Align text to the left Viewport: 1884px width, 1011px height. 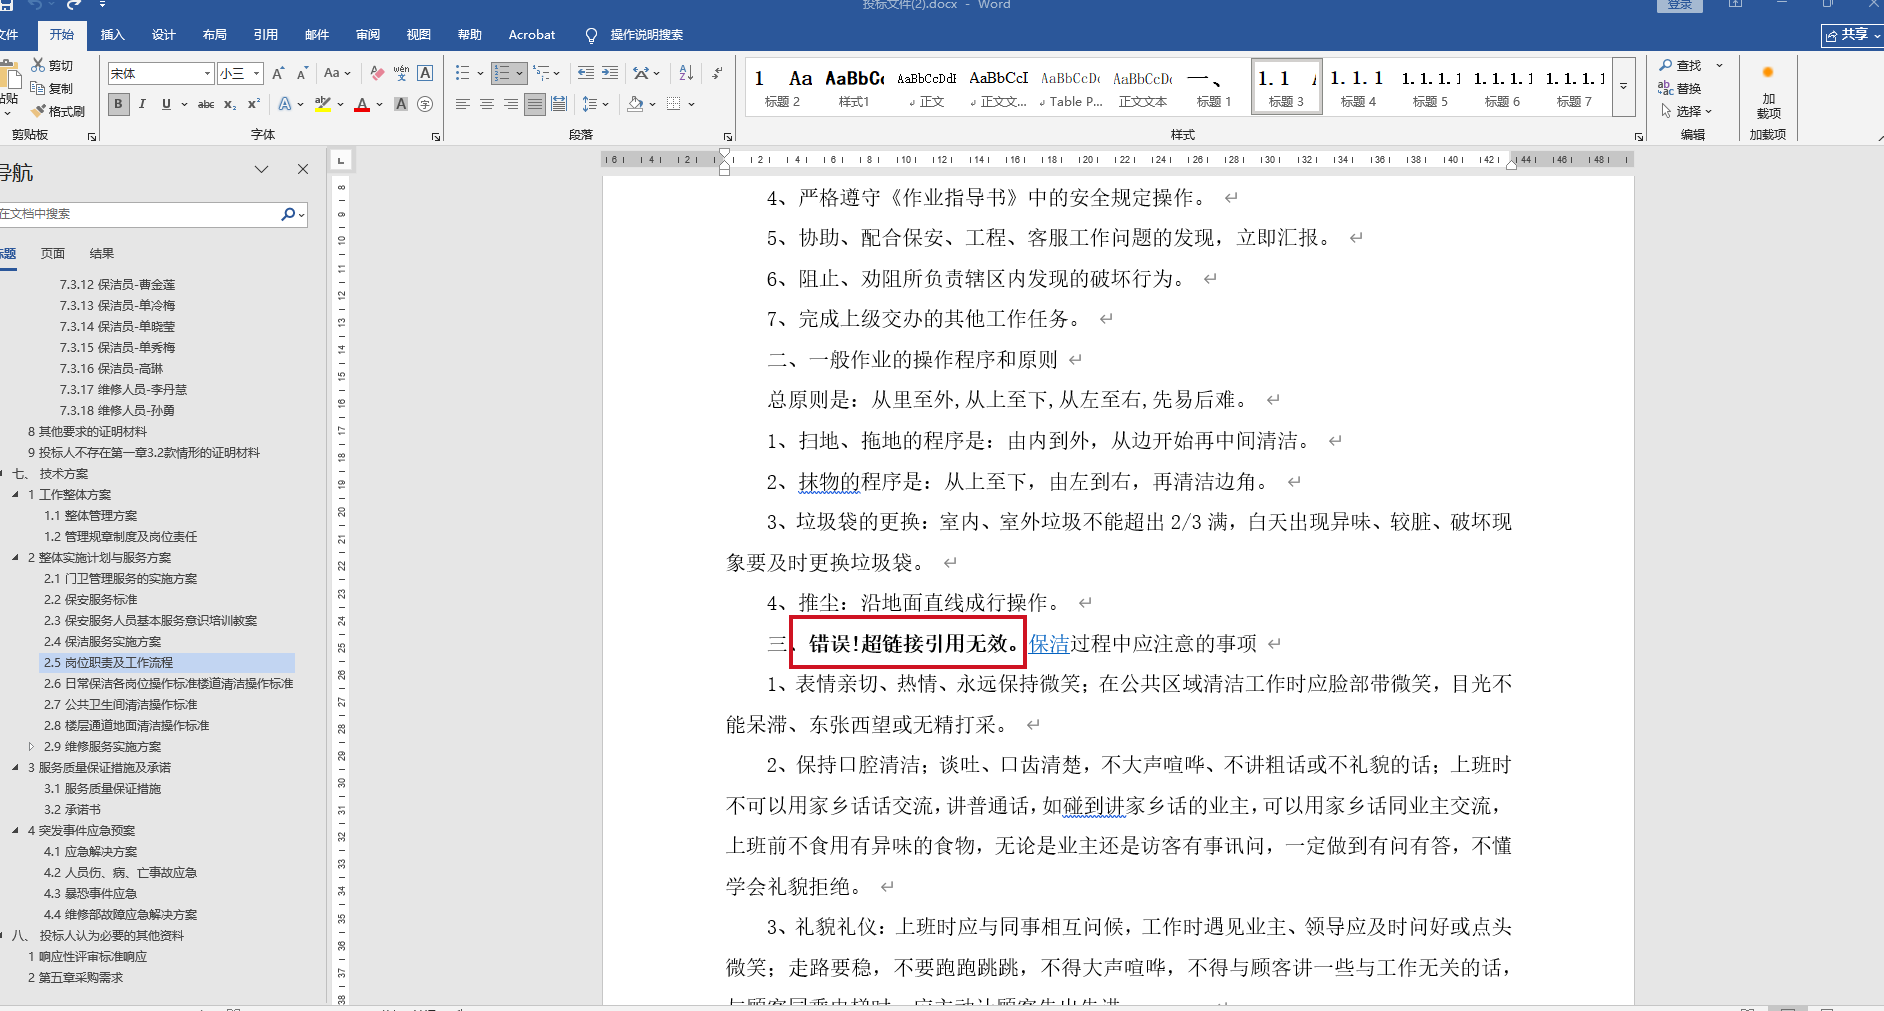[x=462, y=104]
